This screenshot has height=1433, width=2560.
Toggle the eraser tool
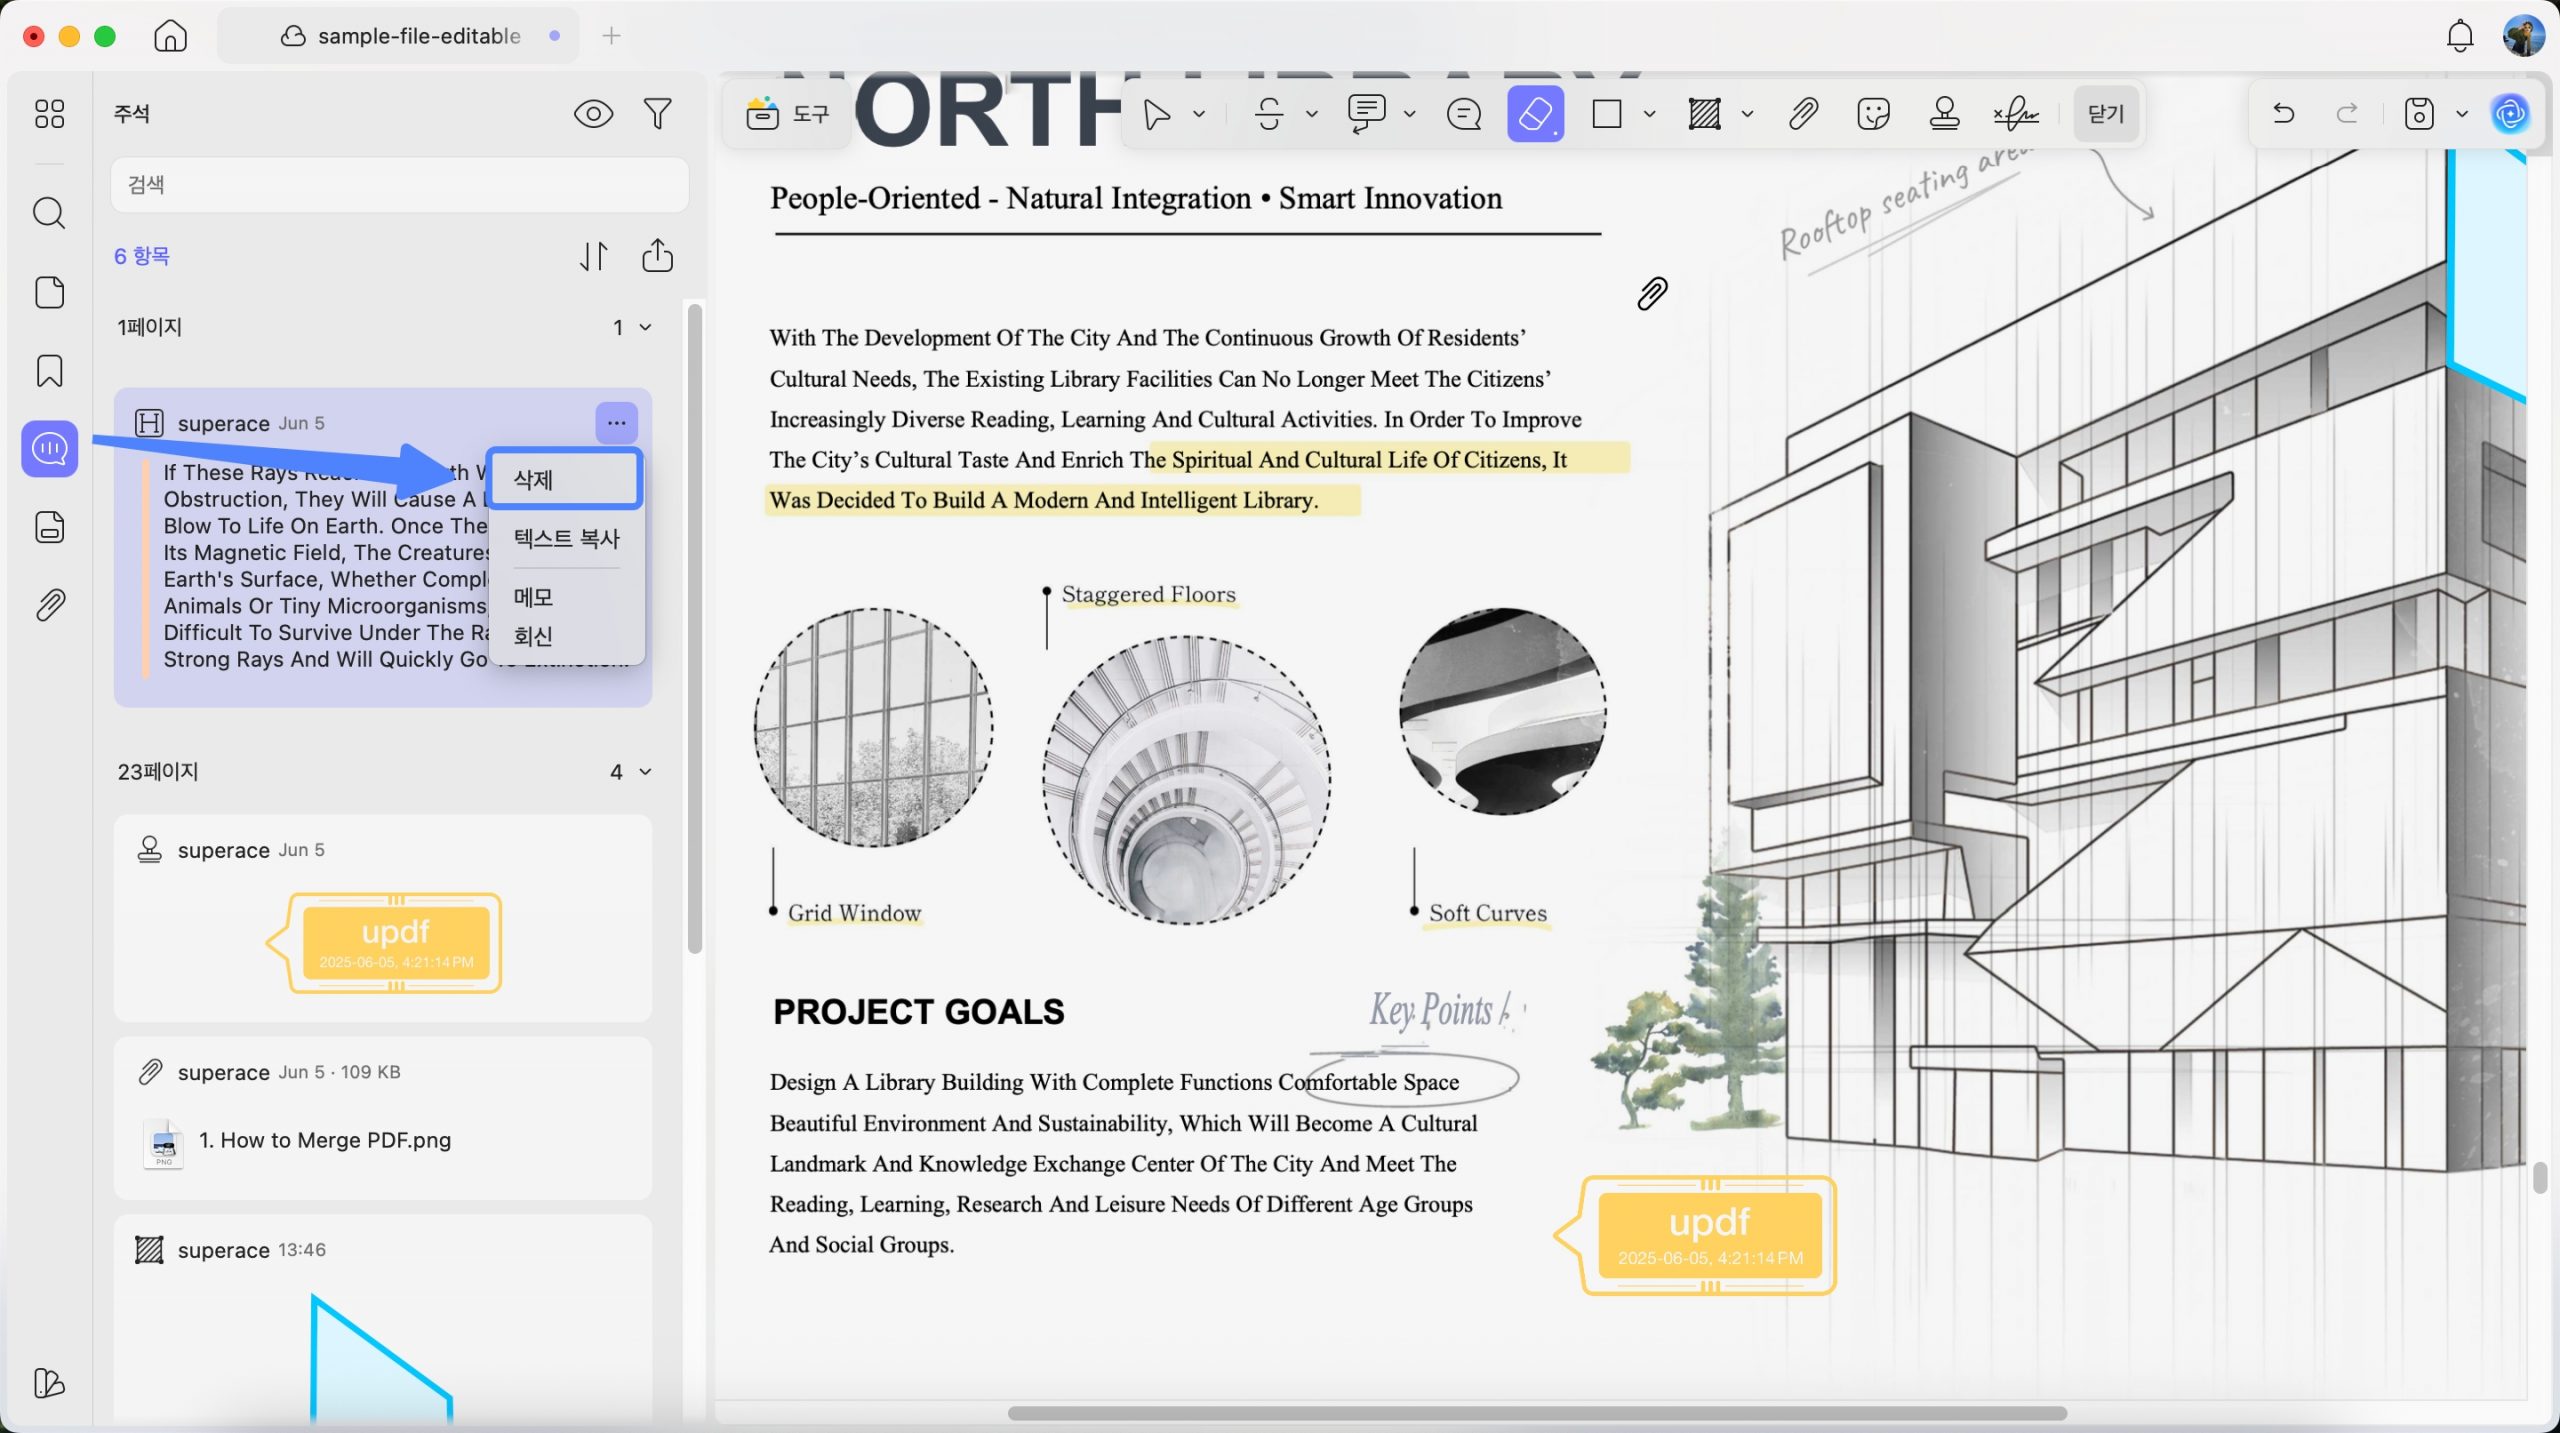click(1536, 114)
